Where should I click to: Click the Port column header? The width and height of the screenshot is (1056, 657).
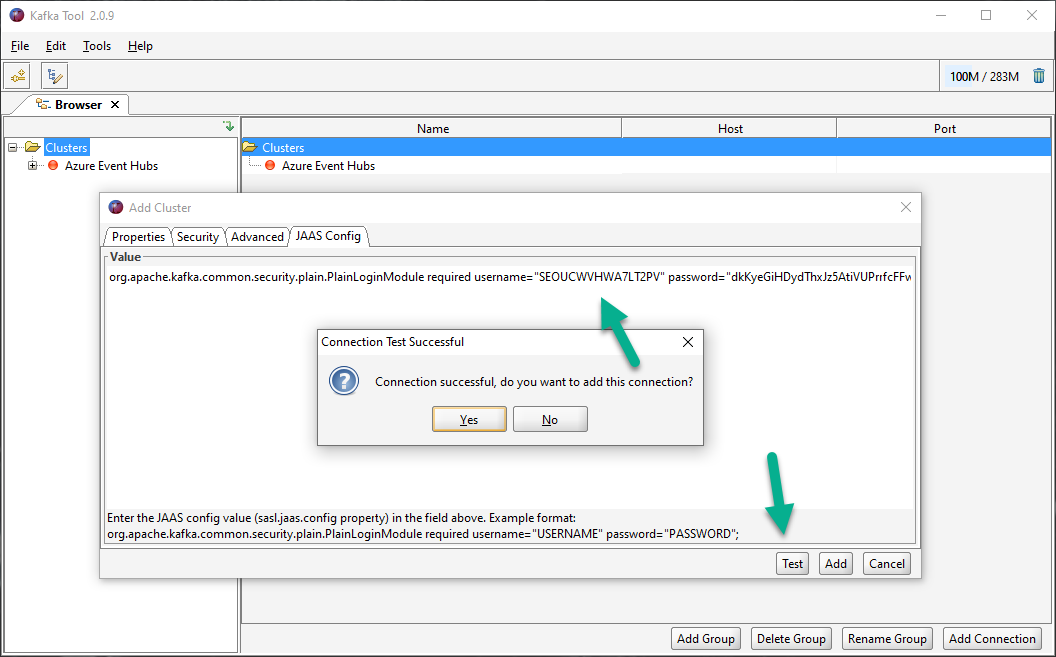(x=944, y=128)
